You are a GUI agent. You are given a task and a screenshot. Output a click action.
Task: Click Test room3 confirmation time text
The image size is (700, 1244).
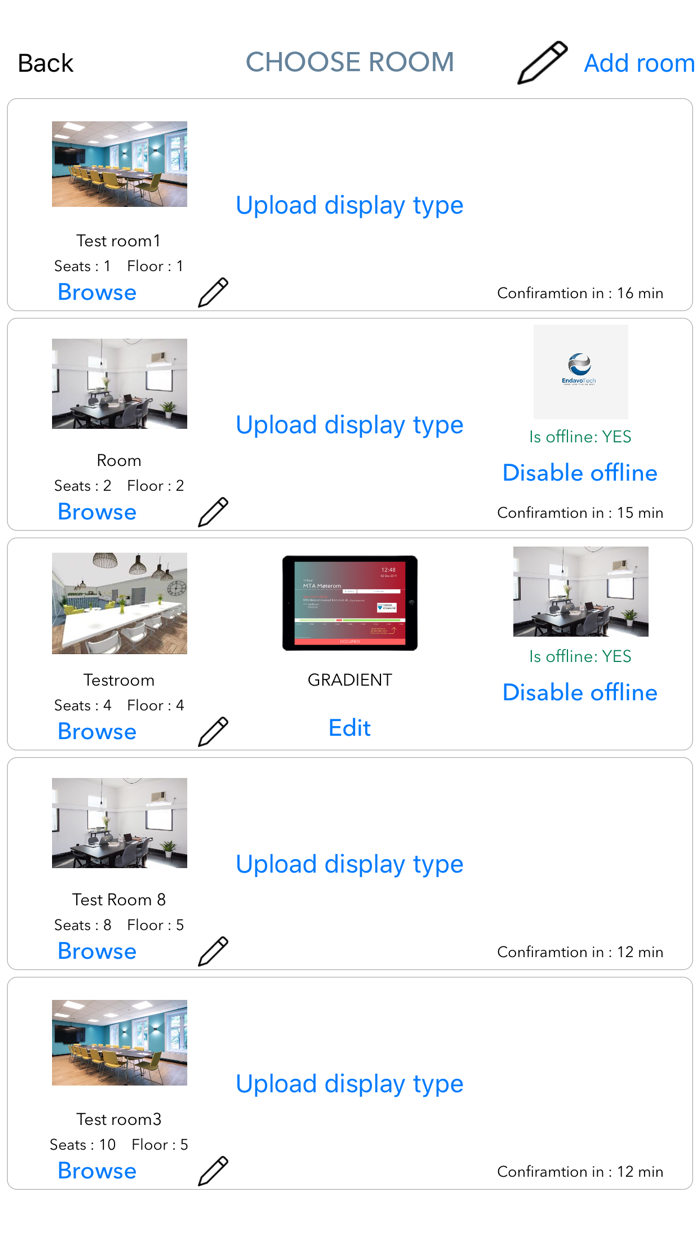[x=580, y=1172]
